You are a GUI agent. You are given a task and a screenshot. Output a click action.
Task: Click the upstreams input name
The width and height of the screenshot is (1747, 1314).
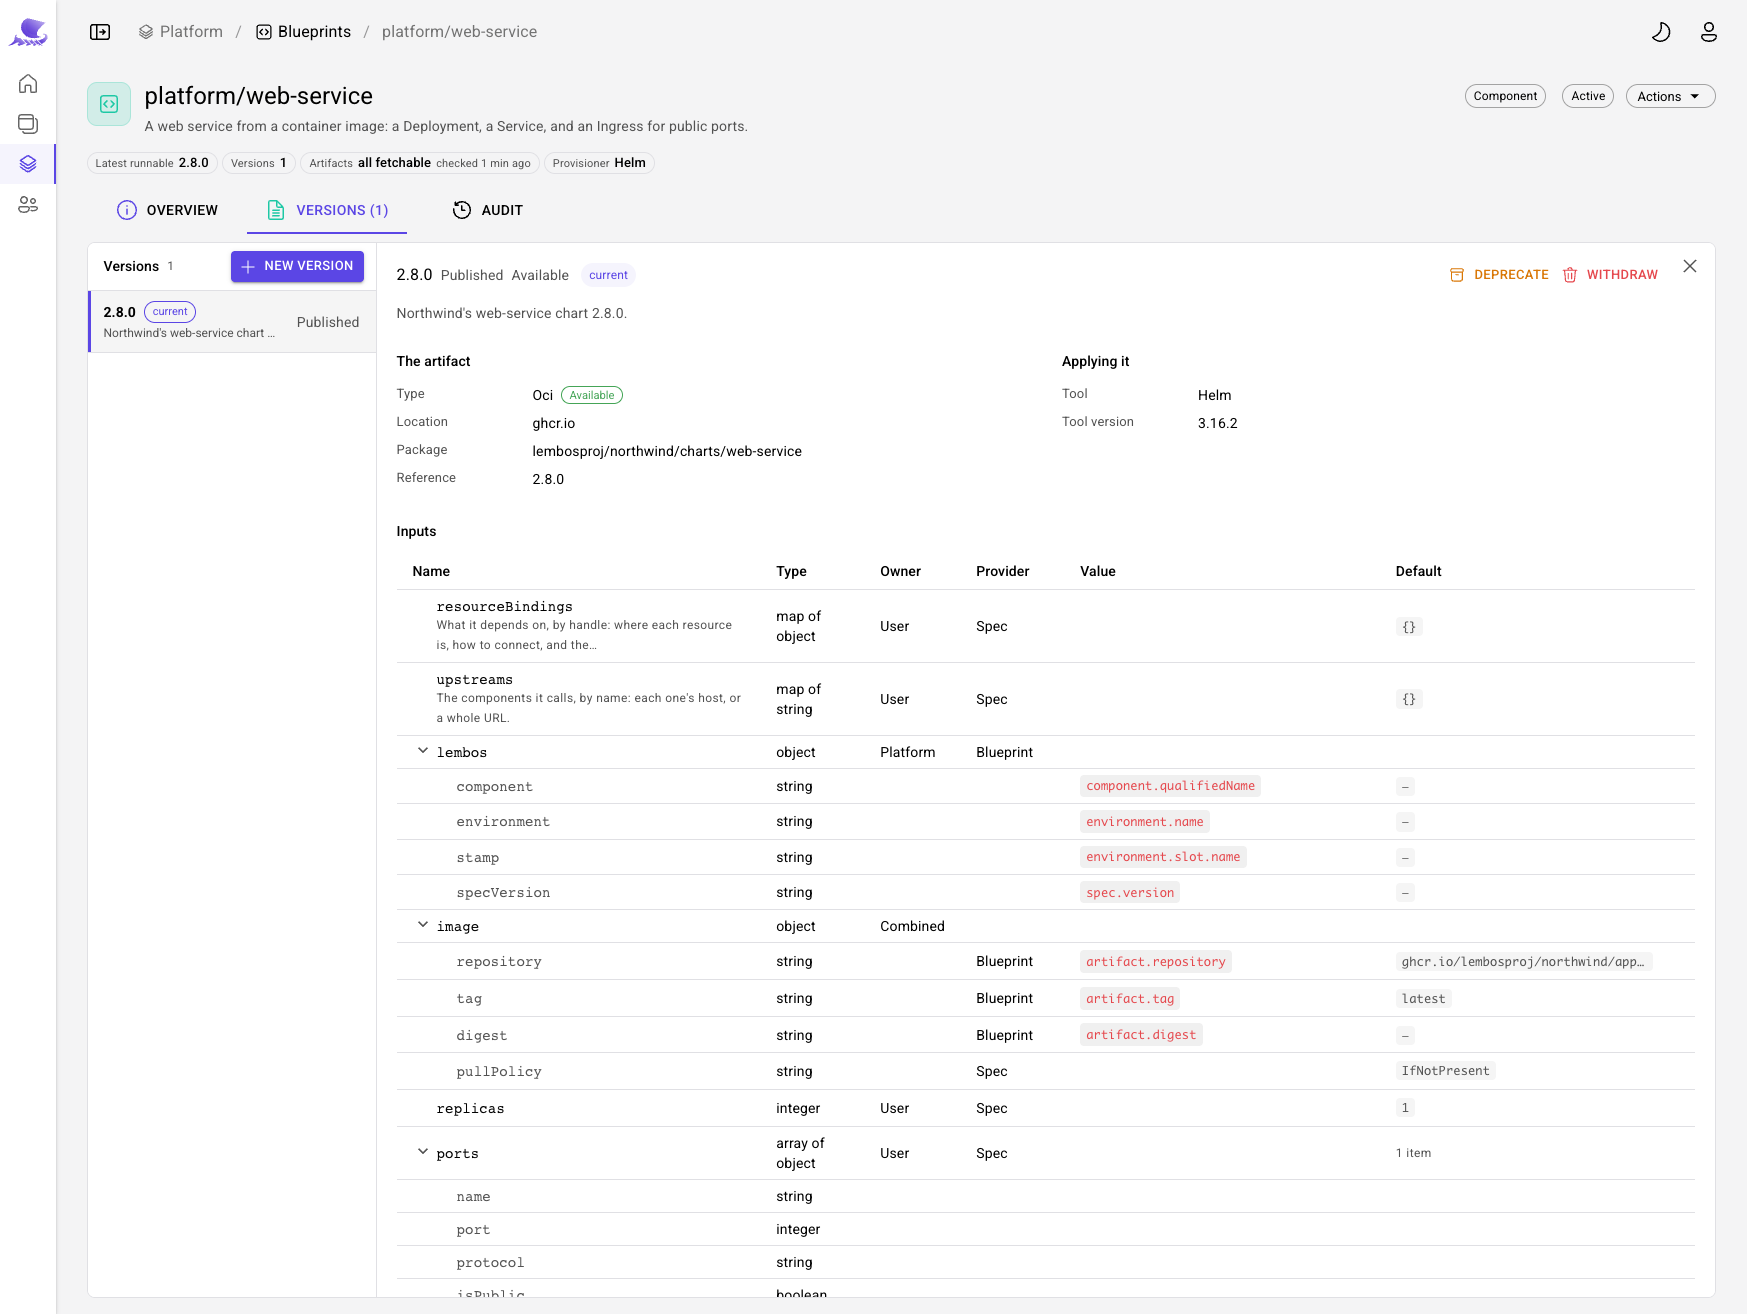pyautogui.click(x=474, y=680)
